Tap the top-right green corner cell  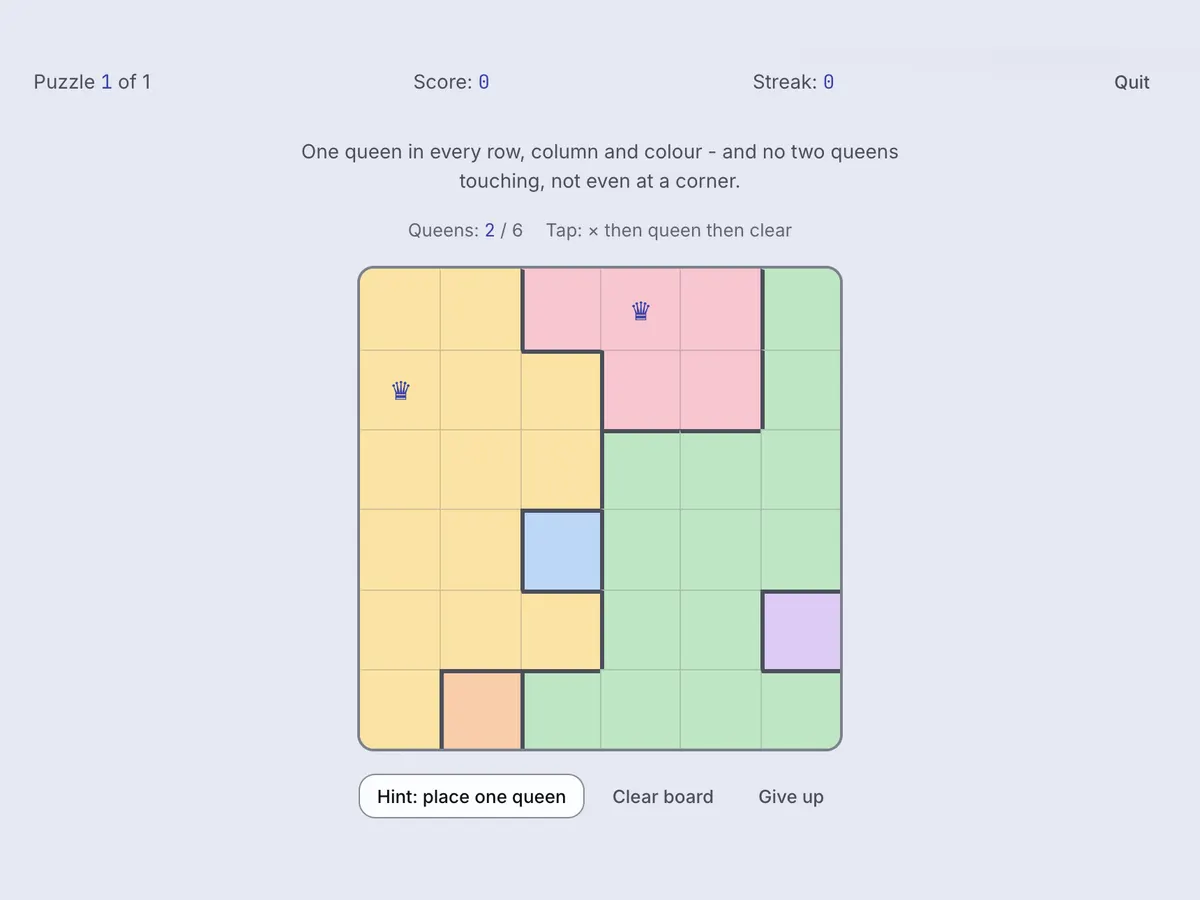click(x=801, y=309)
